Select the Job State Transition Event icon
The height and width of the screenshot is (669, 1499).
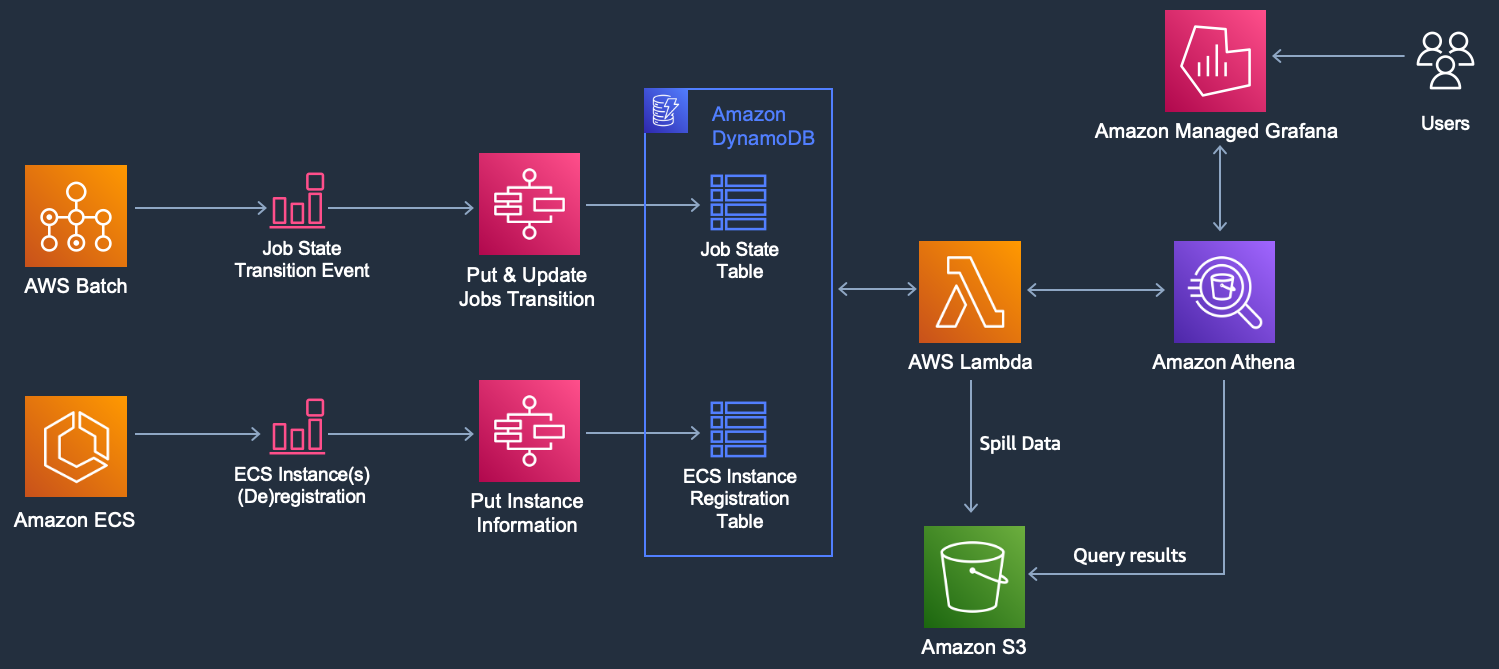[298, 199]
